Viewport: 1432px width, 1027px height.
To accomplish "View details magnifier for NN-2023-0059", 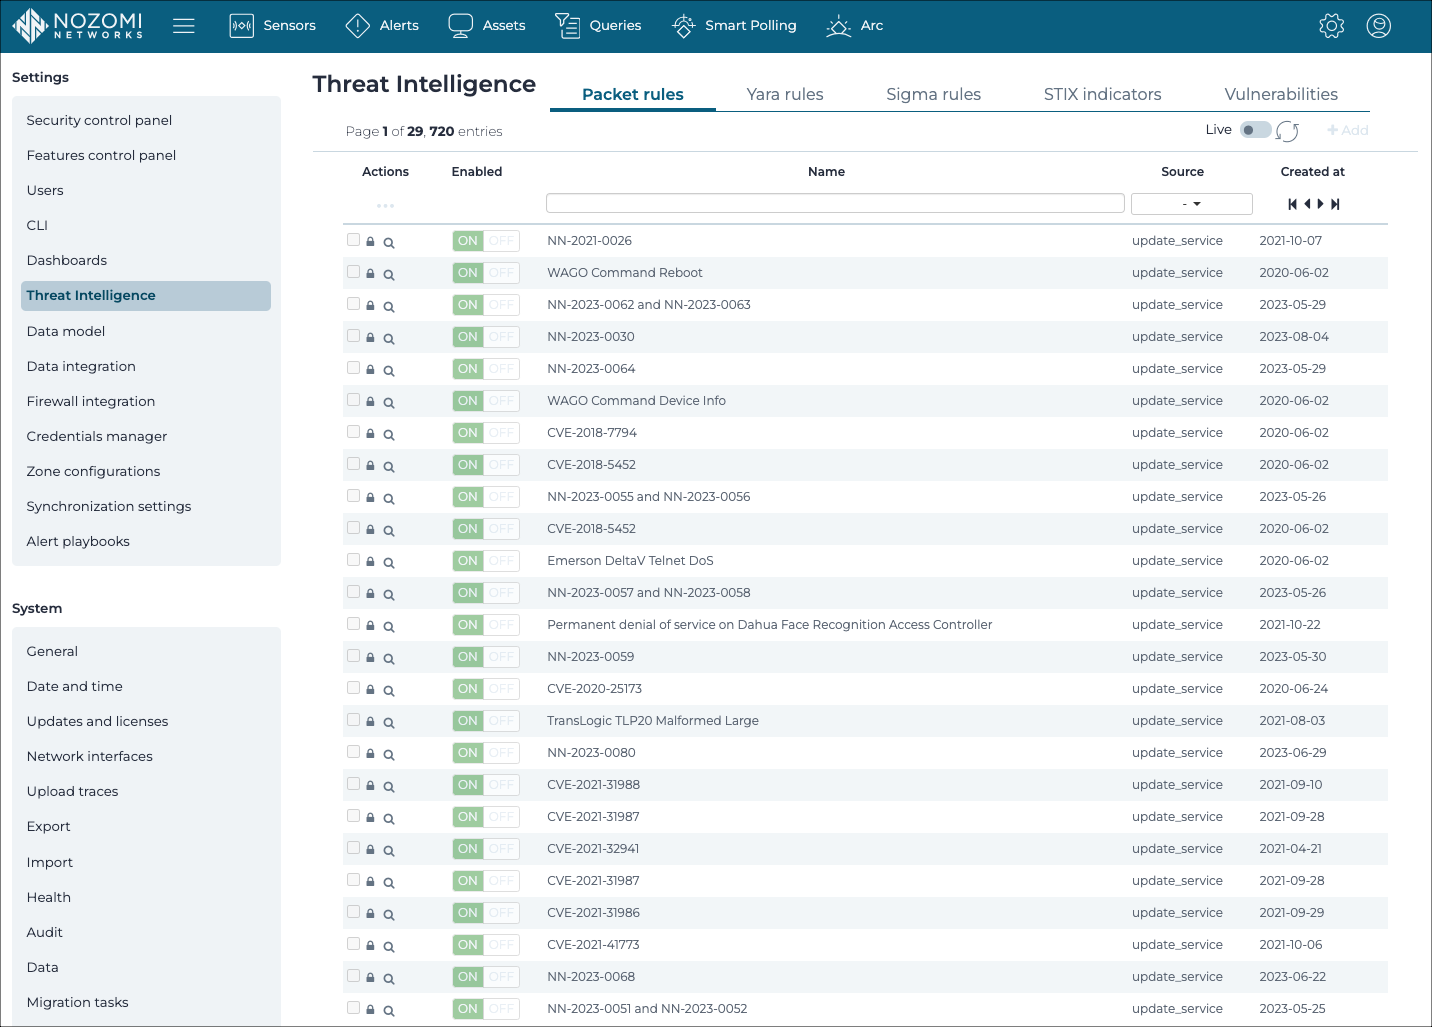I will [389, 659].
